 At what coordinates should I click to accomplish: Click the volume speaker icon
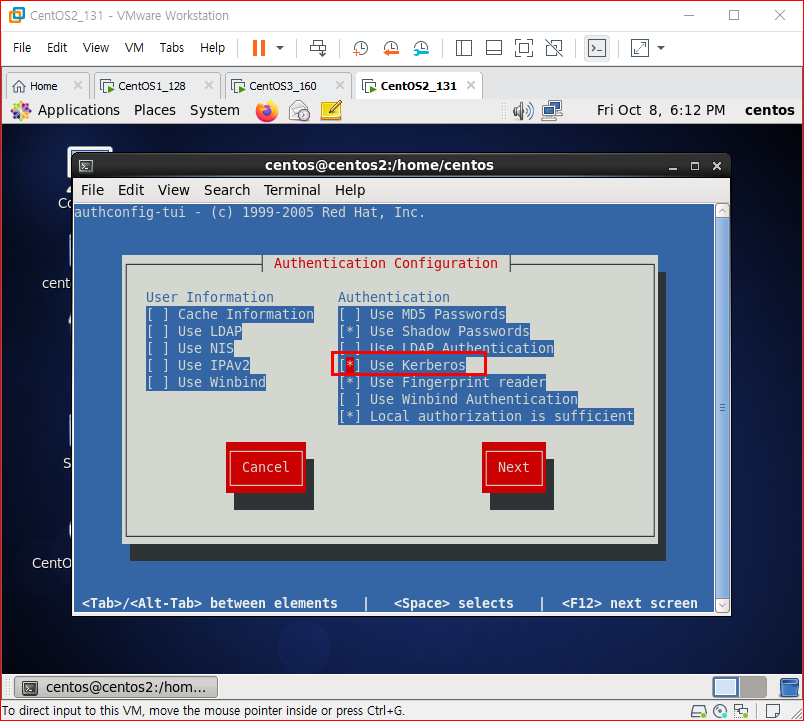click(x=523, y=111)
